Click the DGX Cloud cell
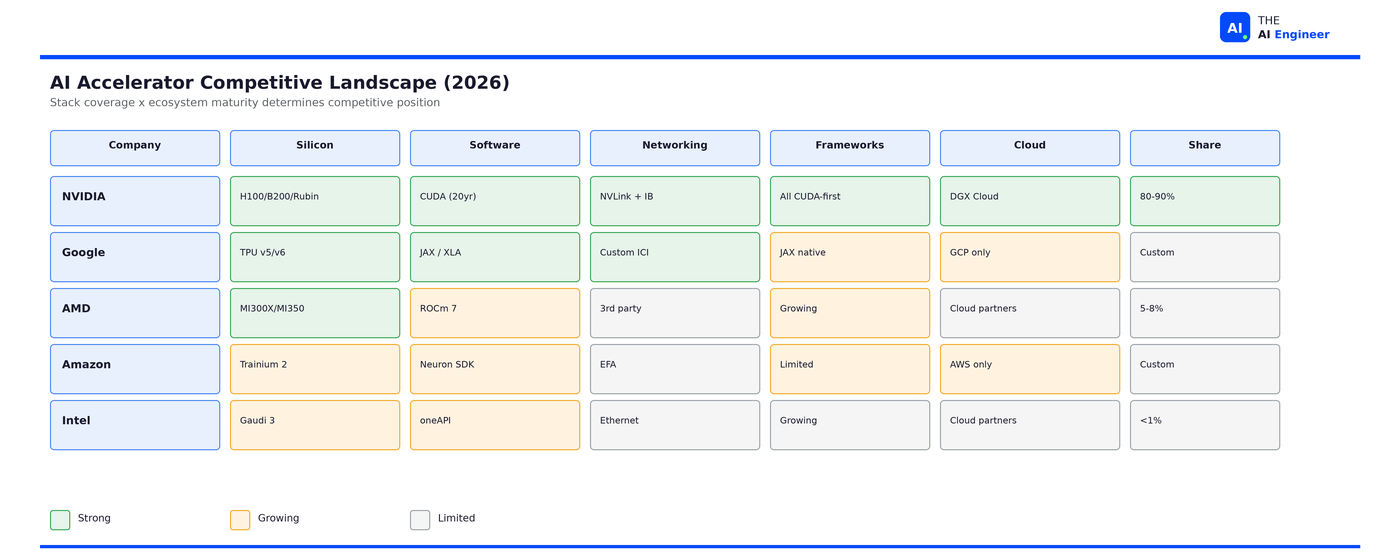 1030,201
